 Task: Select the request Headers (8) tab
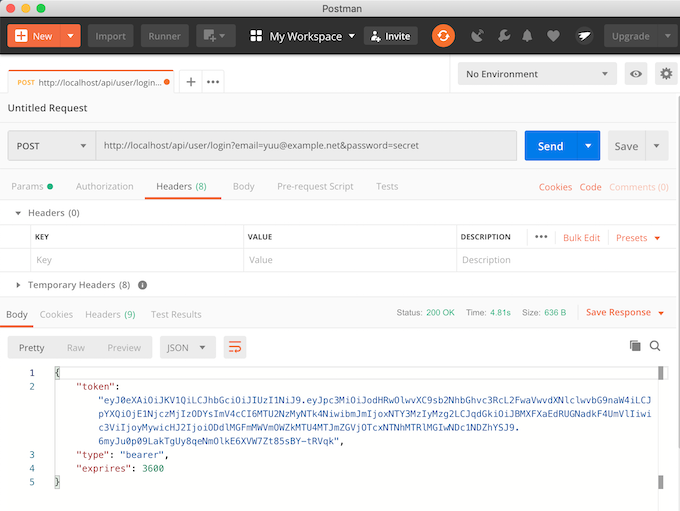(x=181, y=187)
